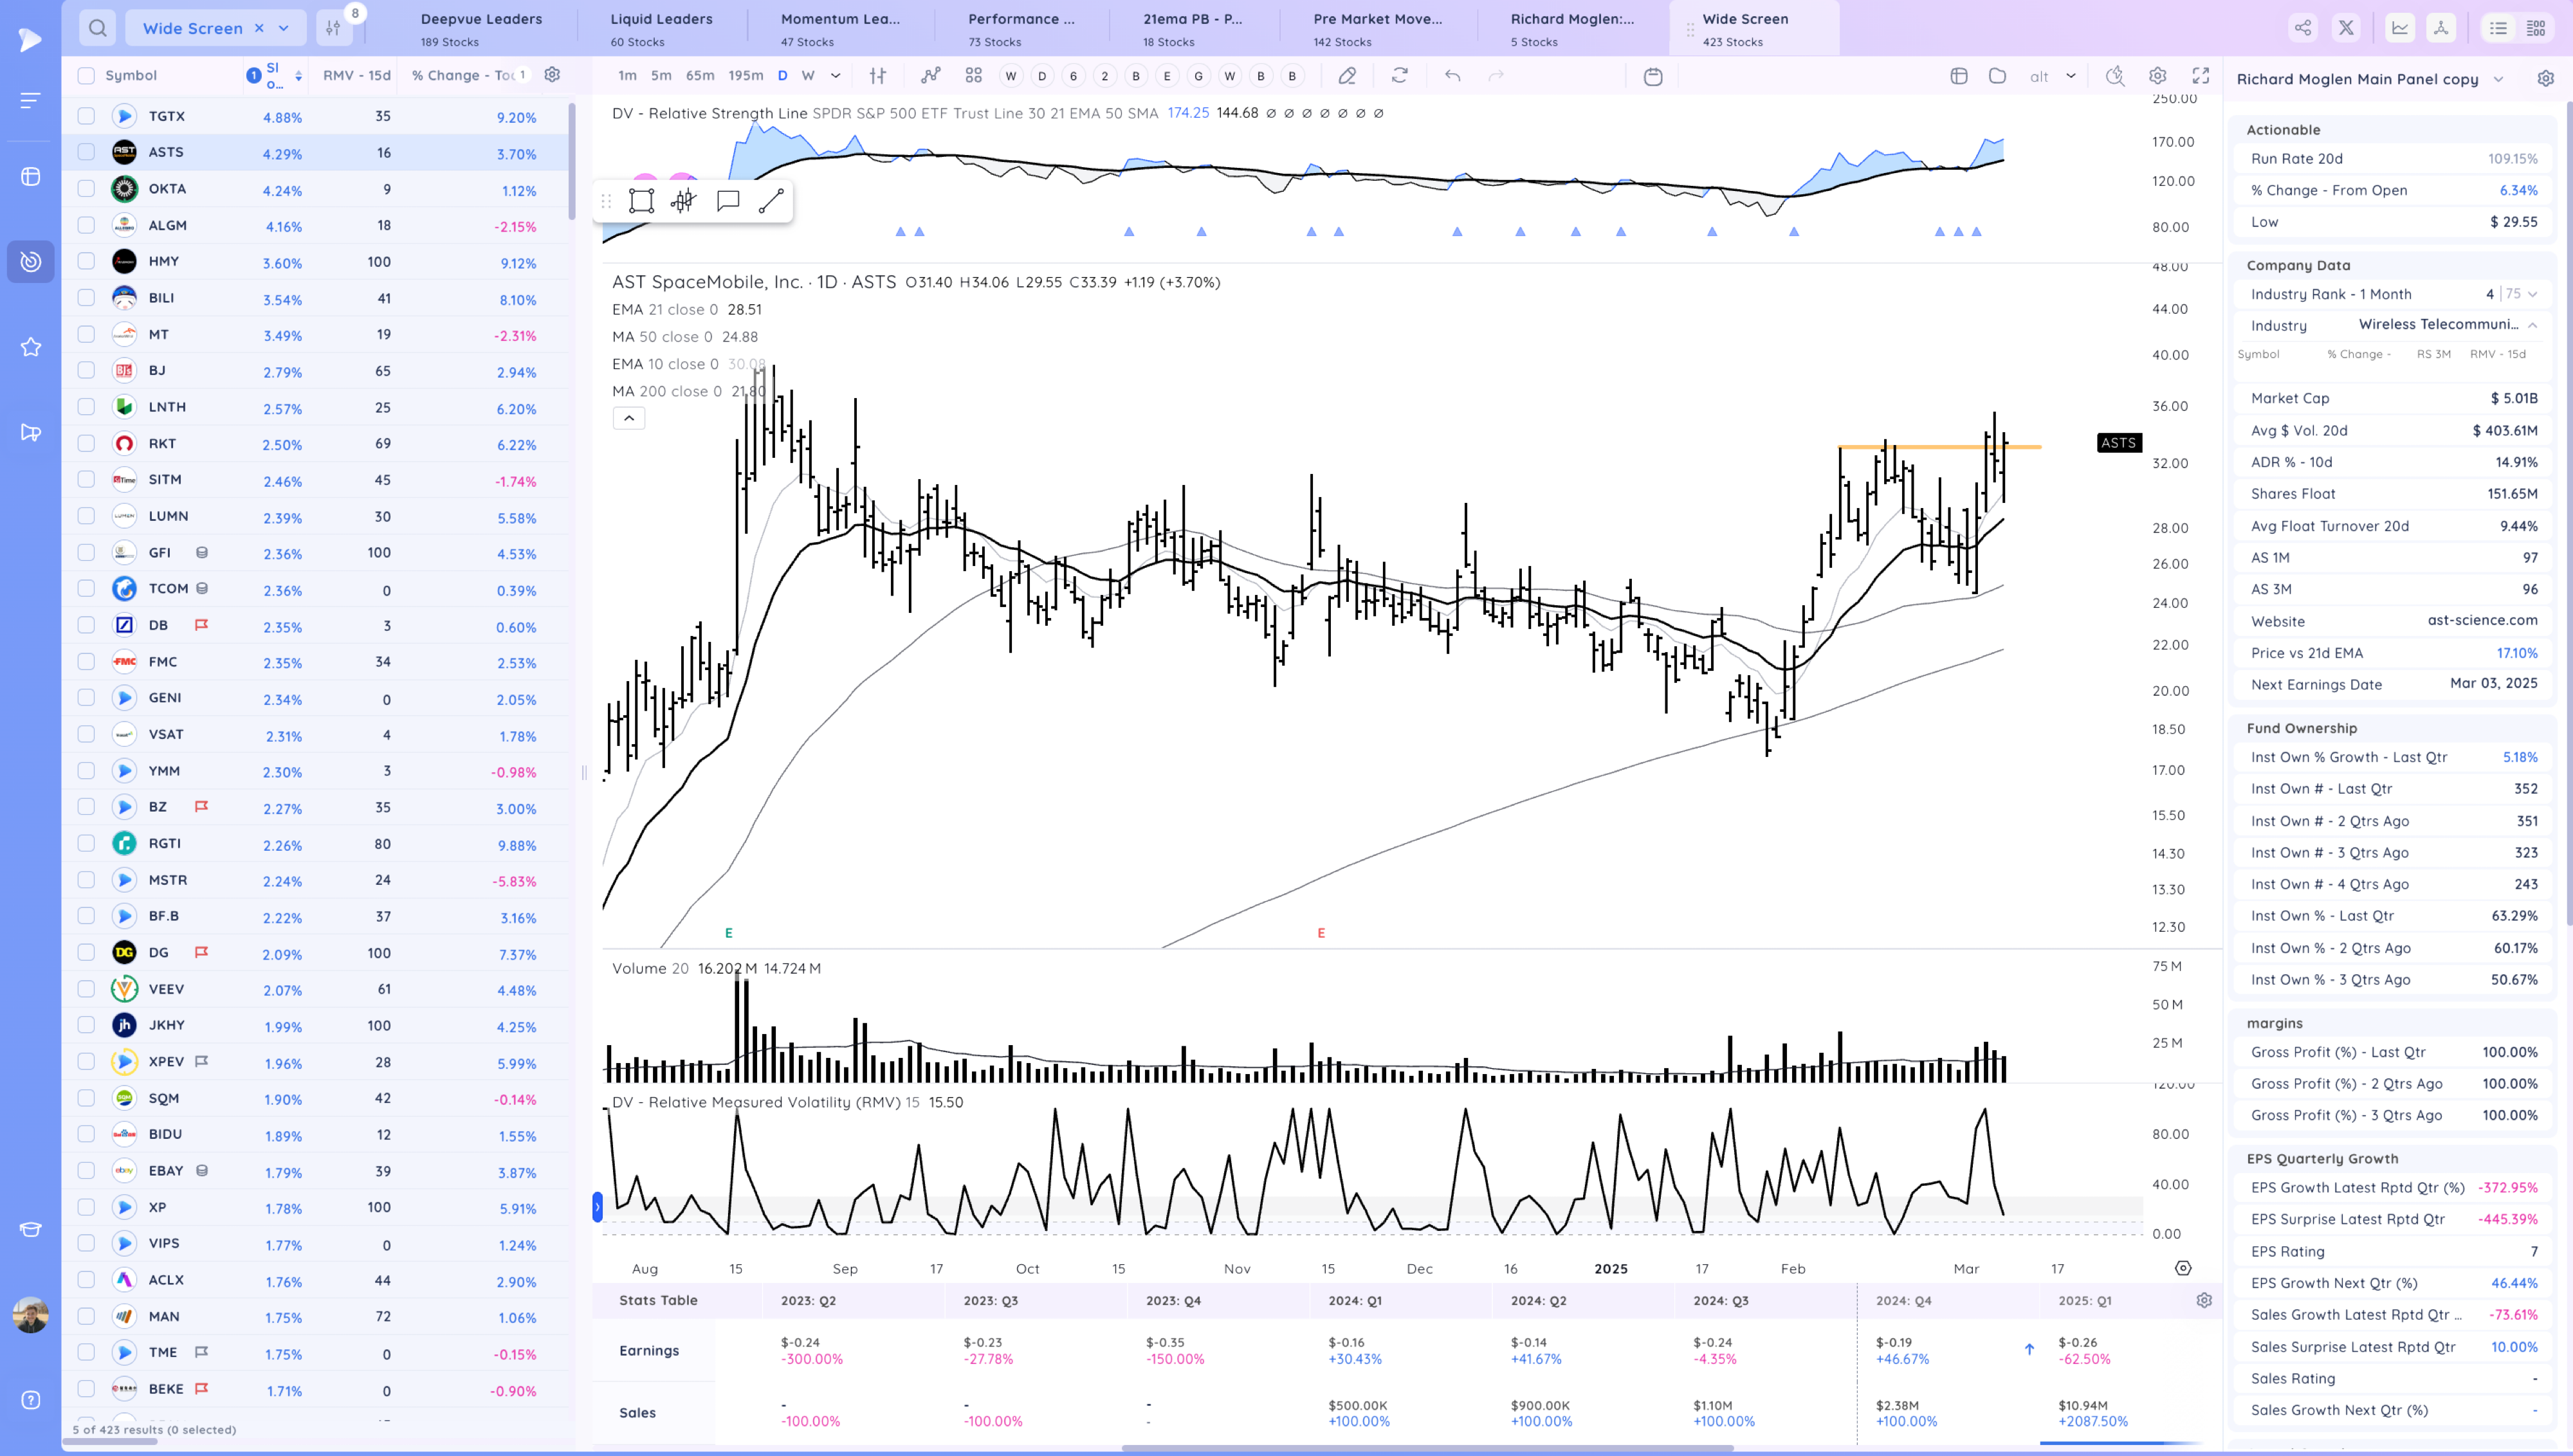Share to X (Twitter) icon
2573x1456 pixels.
[x=2346, y=28]
